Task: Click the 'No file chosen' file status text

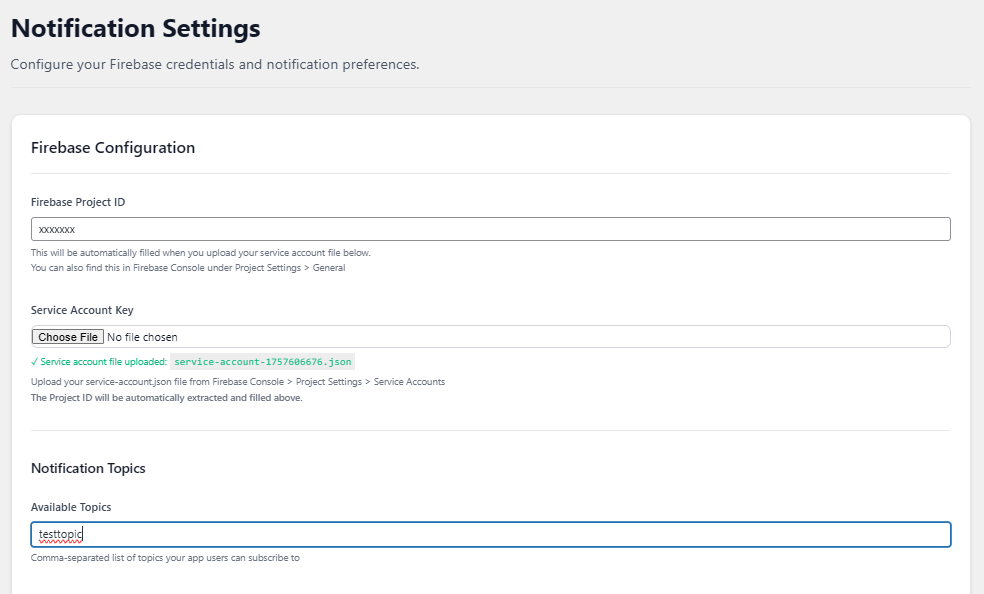Action: pos(142,337)
